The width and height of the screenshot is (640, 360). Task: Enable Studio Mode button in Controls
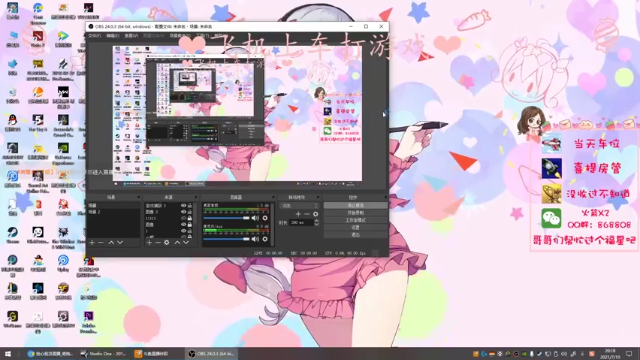pos(356,220)
